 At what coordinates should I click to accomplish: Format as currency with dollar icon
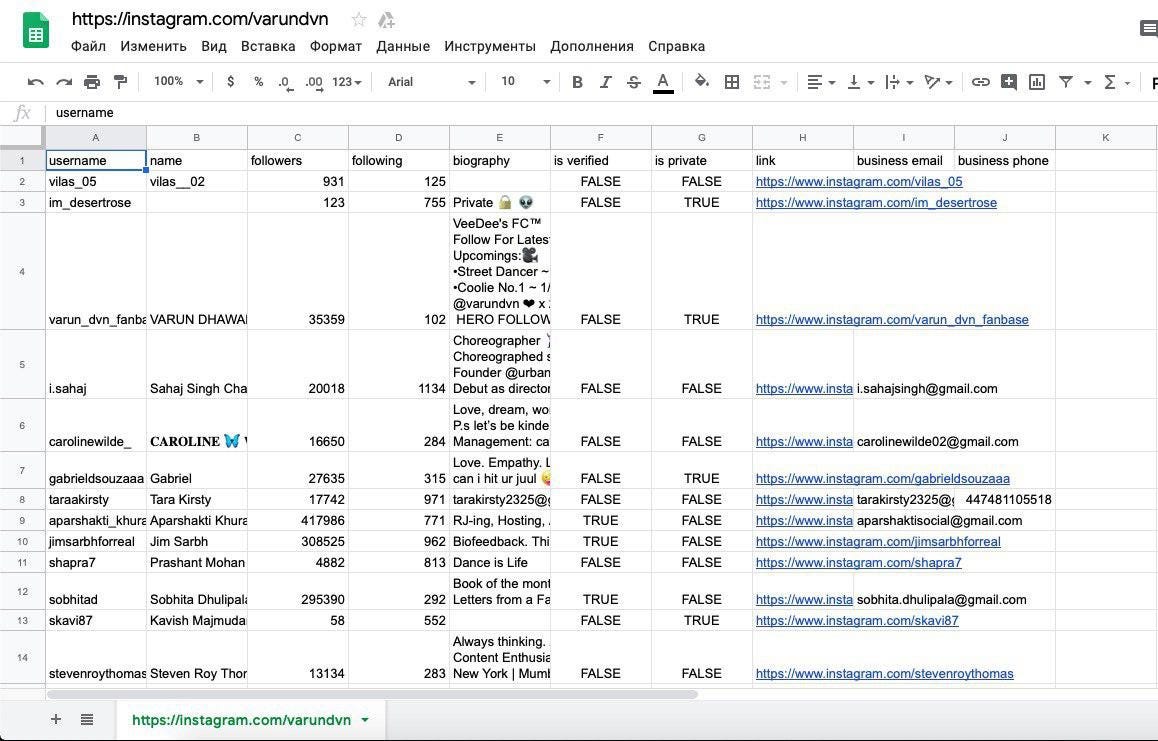[x=230, y=82]
